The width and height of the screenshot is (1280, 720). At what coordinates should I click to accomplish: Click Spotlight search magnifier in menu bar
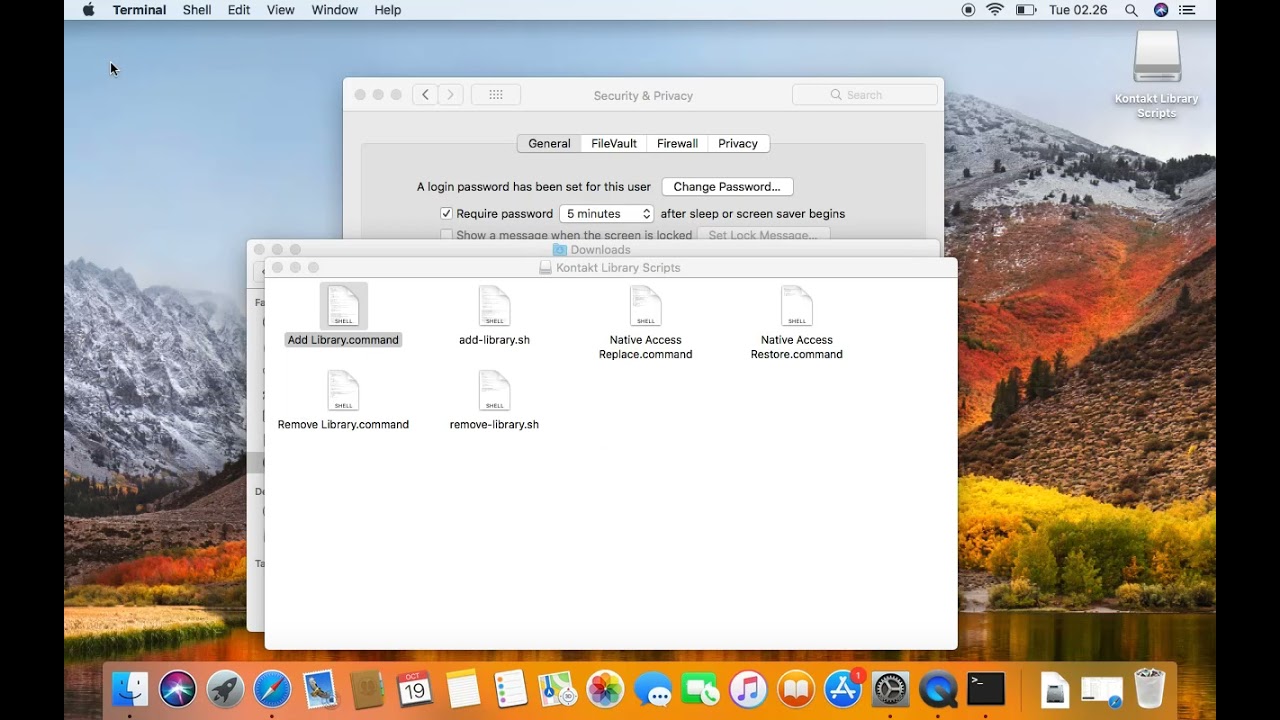[x=1131, y=10]
